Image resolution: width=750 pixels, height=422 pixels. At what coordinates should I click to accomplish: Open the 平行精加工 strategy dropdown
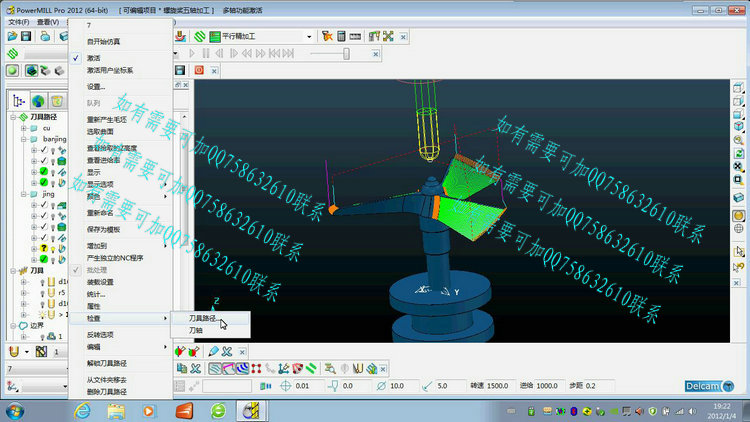pyautogui.click(x=309, y=36)
